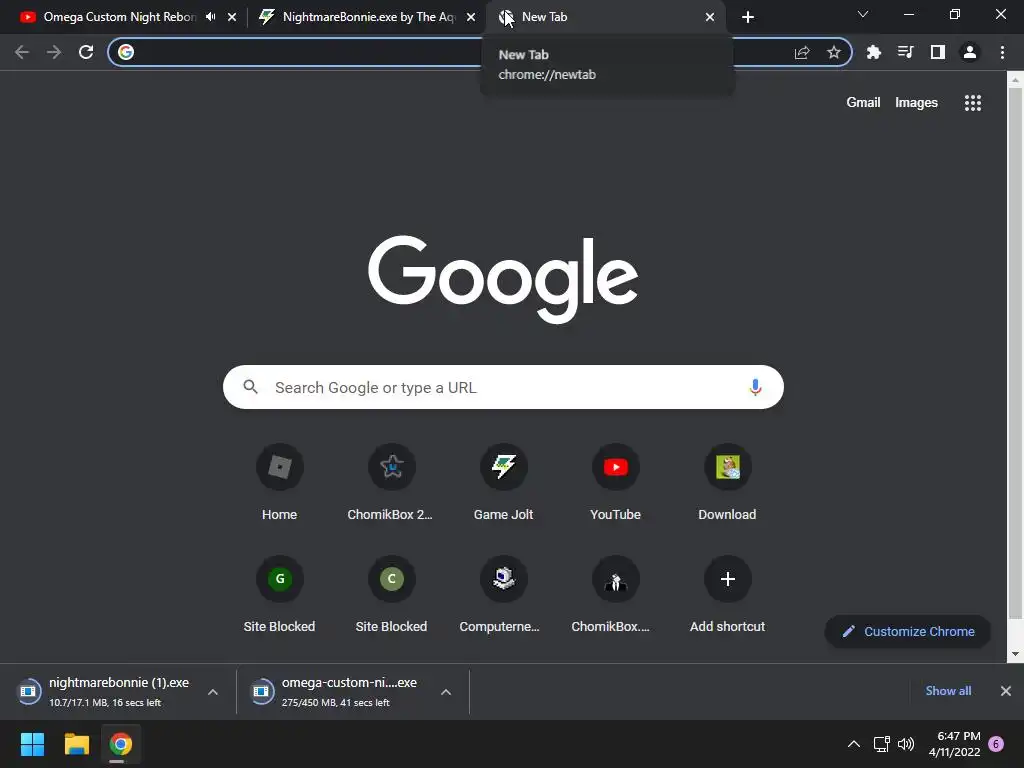1024x768 pixels.
Task: Click Chrome icon in taskbar
Action: point(120,744)
